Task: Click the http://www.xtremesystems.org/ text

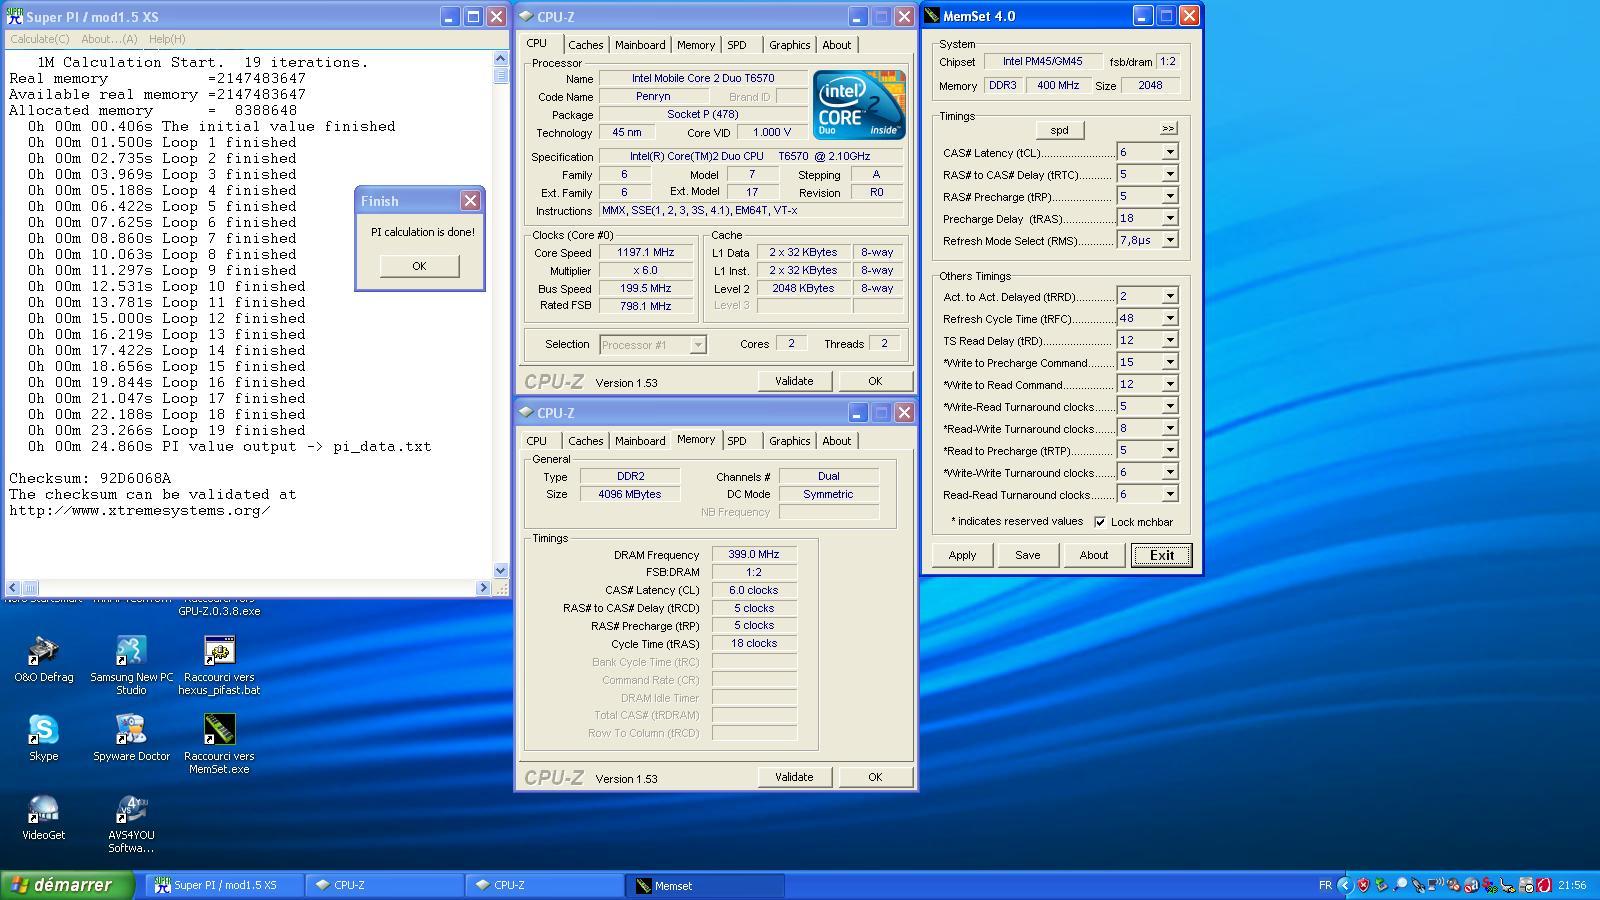Action: click(x=140, y=510)
